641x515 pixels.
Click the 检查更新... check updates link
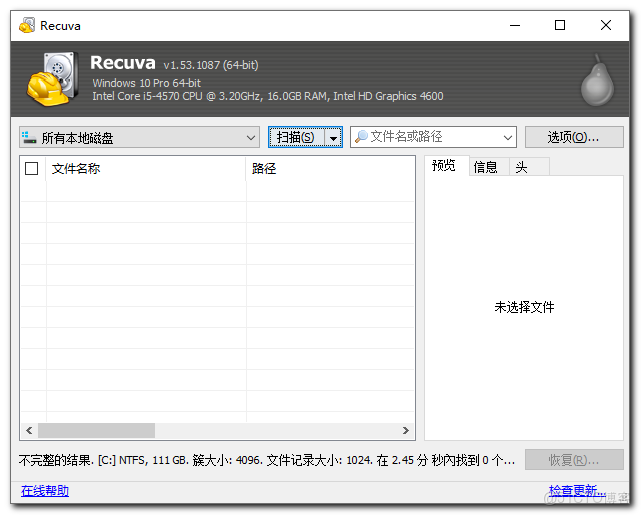(577, 490)
